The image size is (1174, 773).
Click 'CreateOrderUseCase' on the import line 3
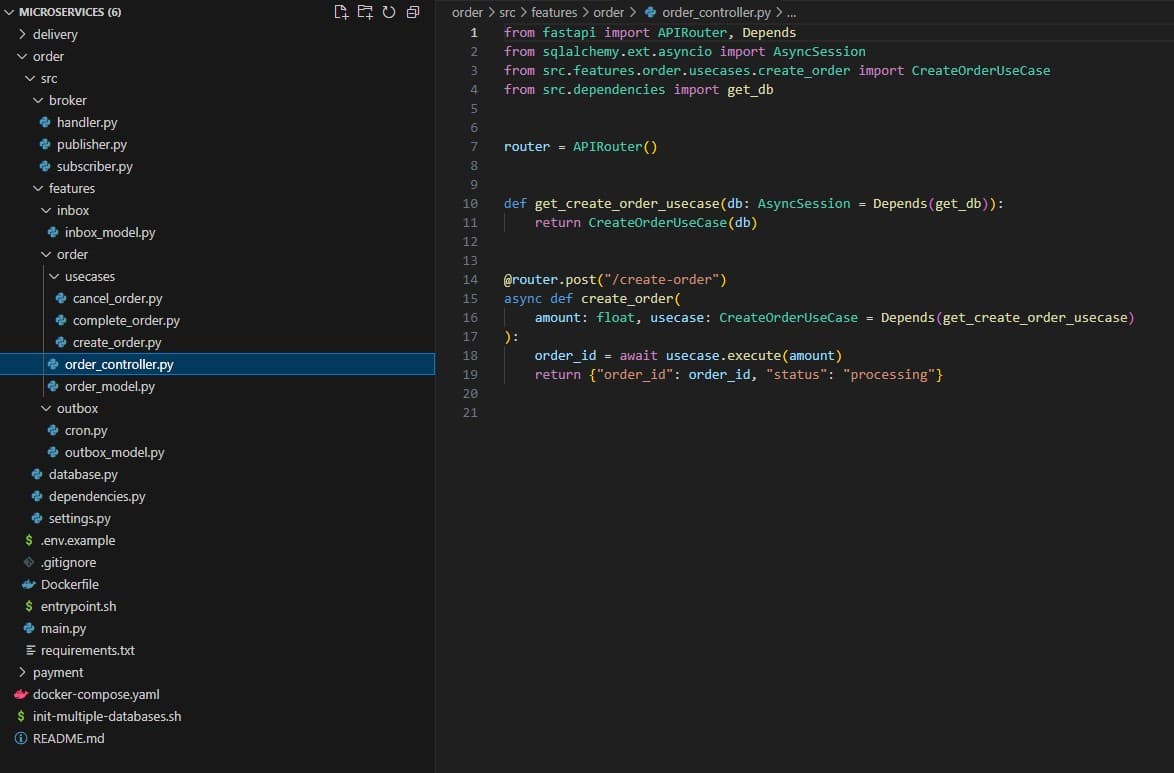[980, 70]
